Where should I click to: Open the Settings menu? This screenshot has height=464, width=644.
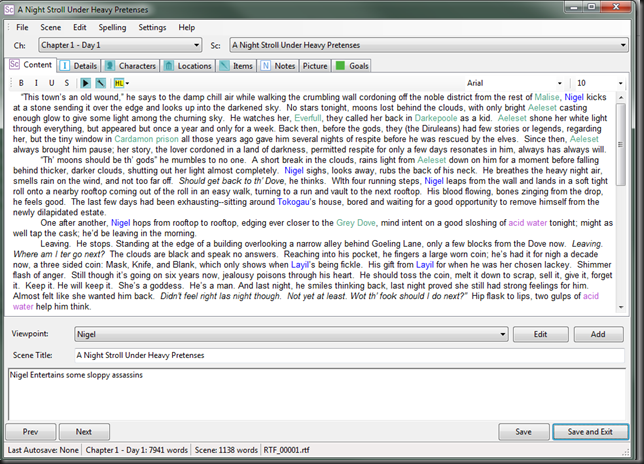152,28
